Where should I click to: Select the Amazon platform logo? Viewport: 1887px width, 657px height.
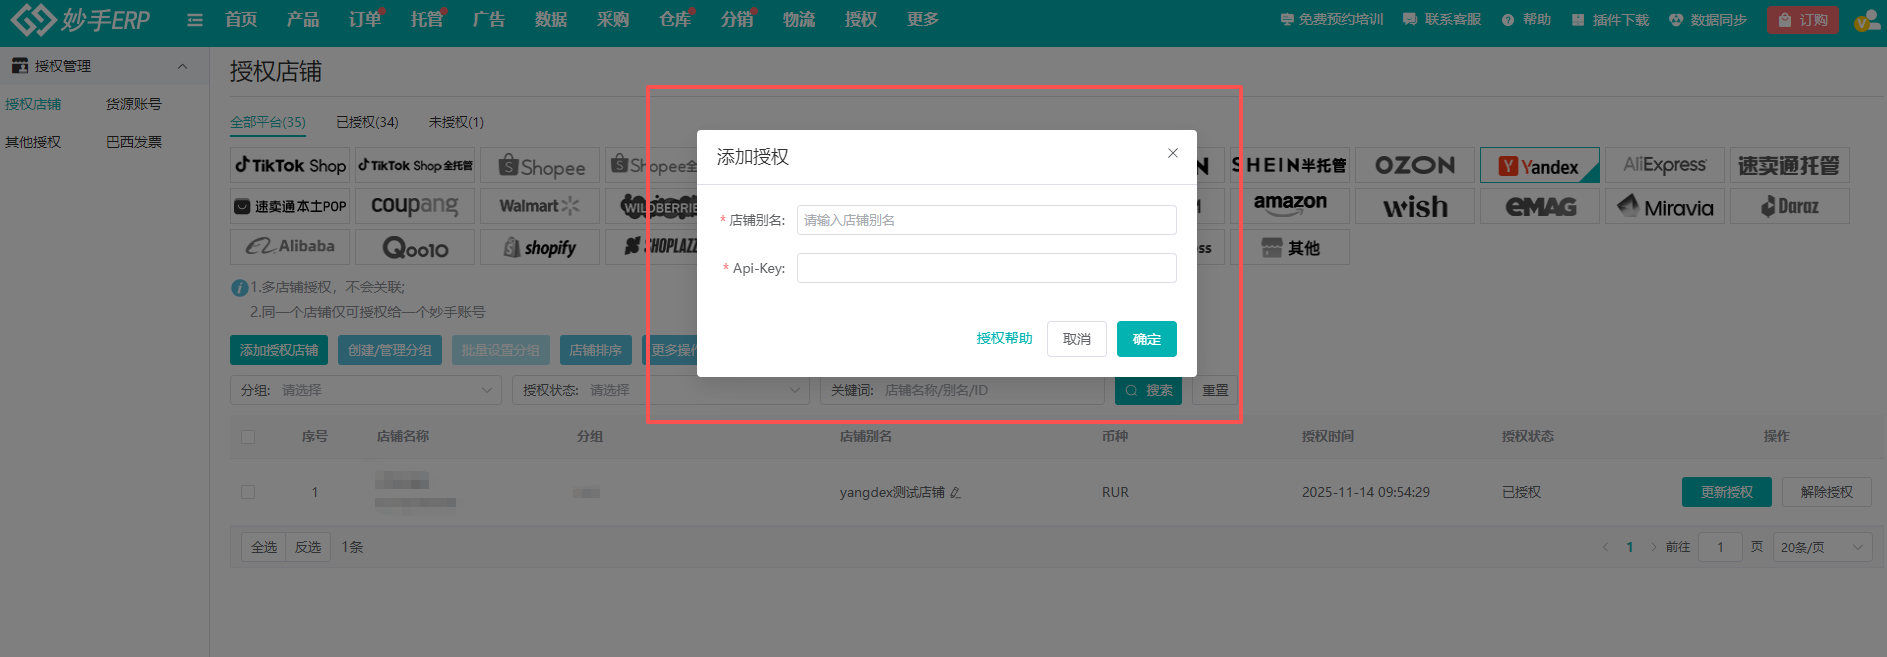pos(1290,206)
